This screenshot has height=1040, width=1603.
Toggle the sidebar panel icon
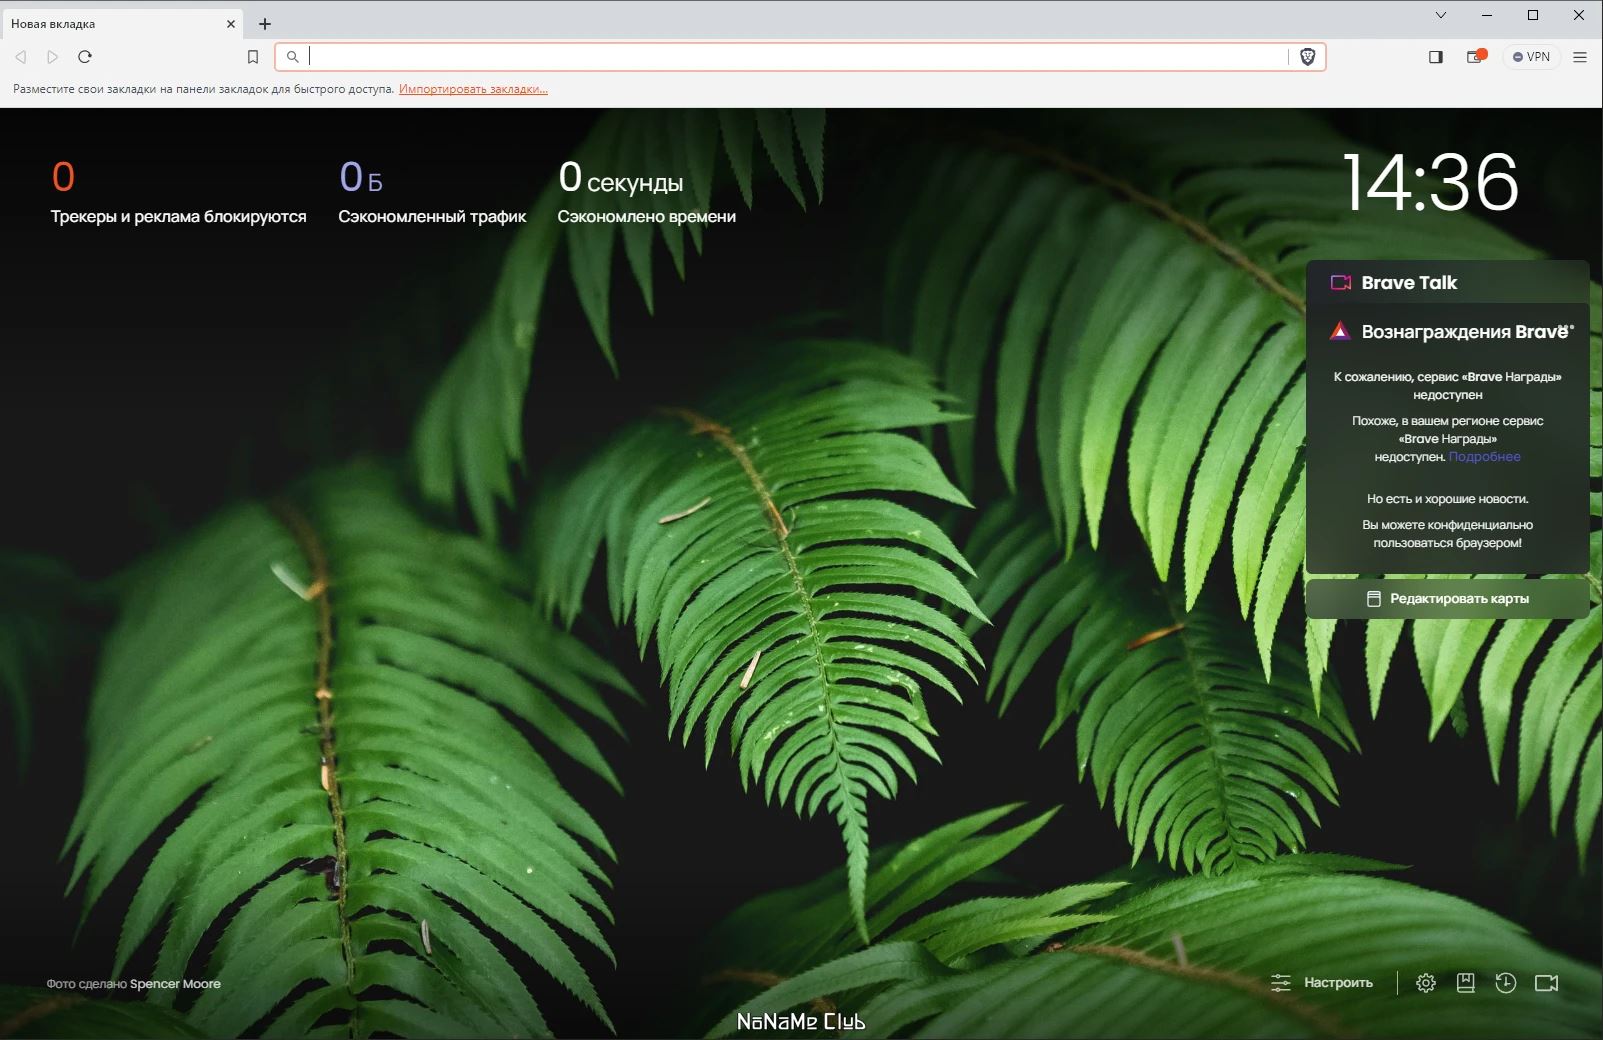pyautogui.click(x=1436, y=57)
